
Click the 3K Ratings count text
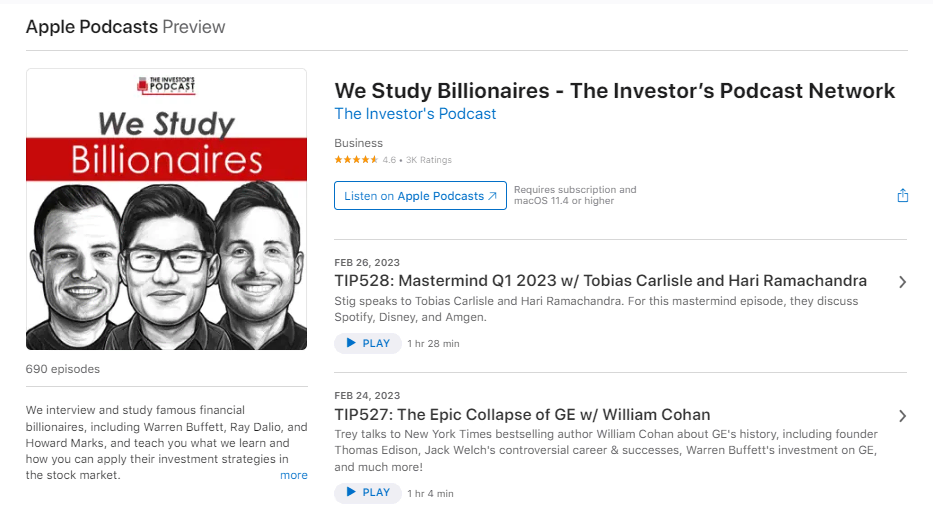[x=429, y=160]
